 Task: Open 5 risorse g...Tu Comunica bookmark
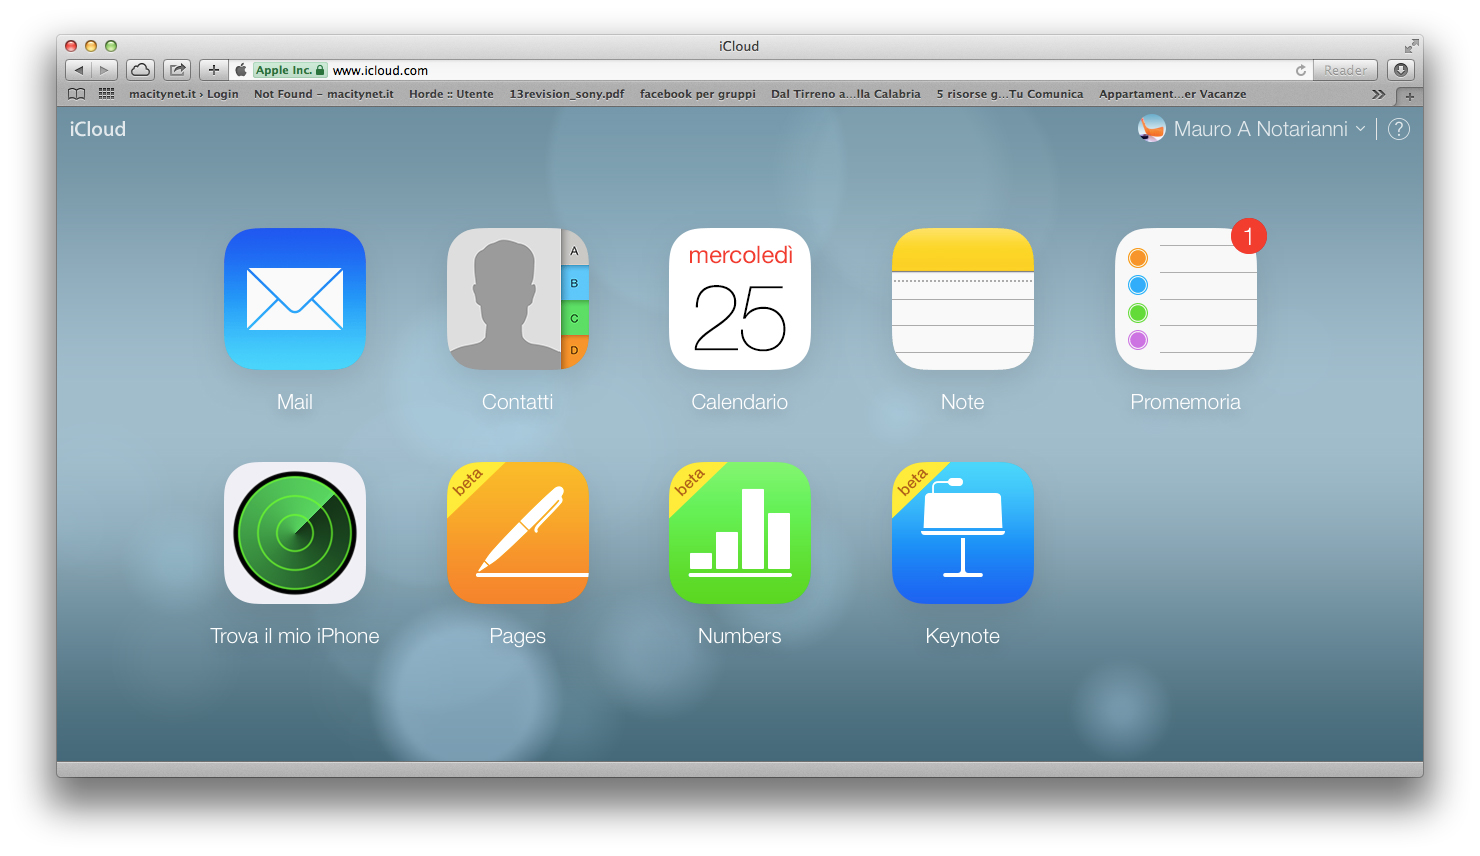coord(1010,94)
